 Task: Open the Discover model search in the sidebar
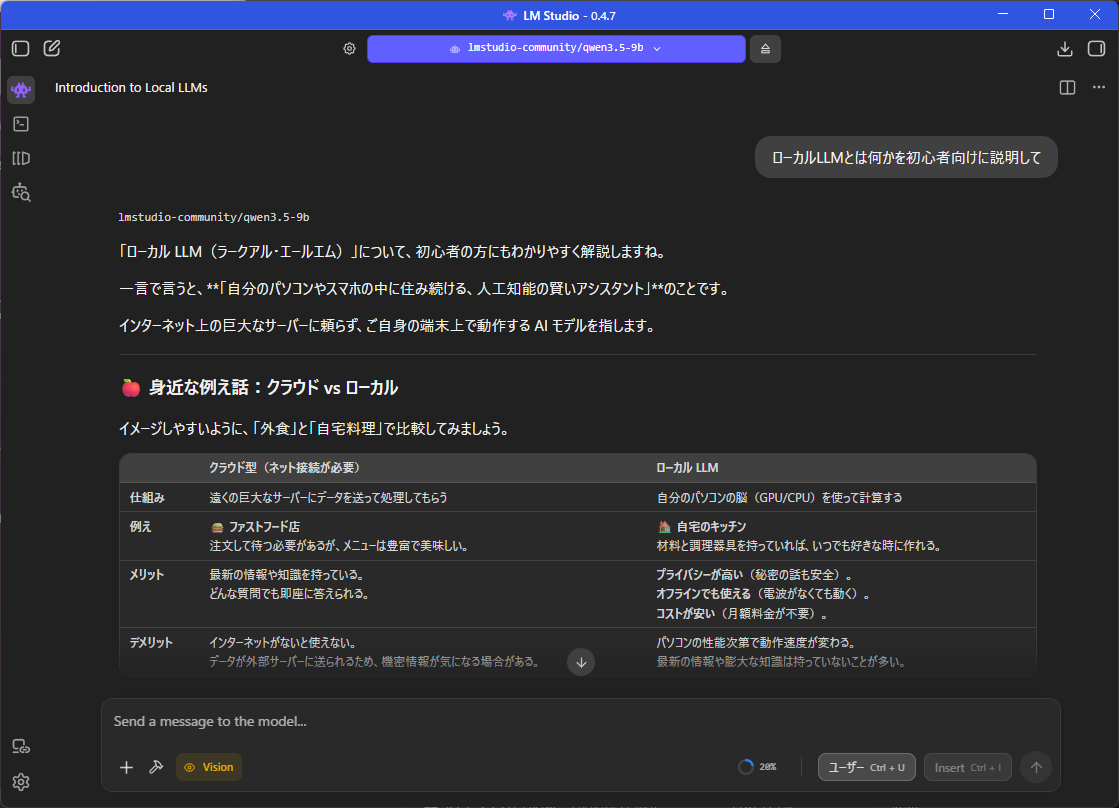[21, 193]
